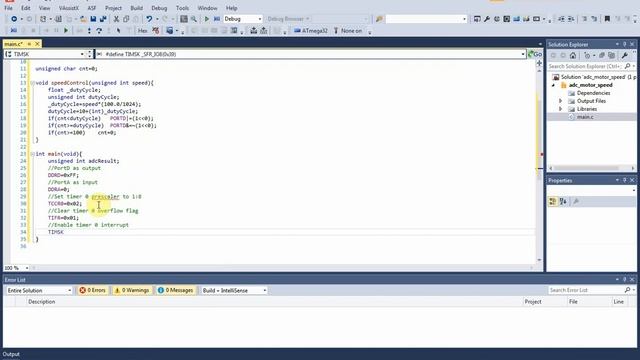Open the Output tab at bottom
640x360 pixels.
coord(11,354)
